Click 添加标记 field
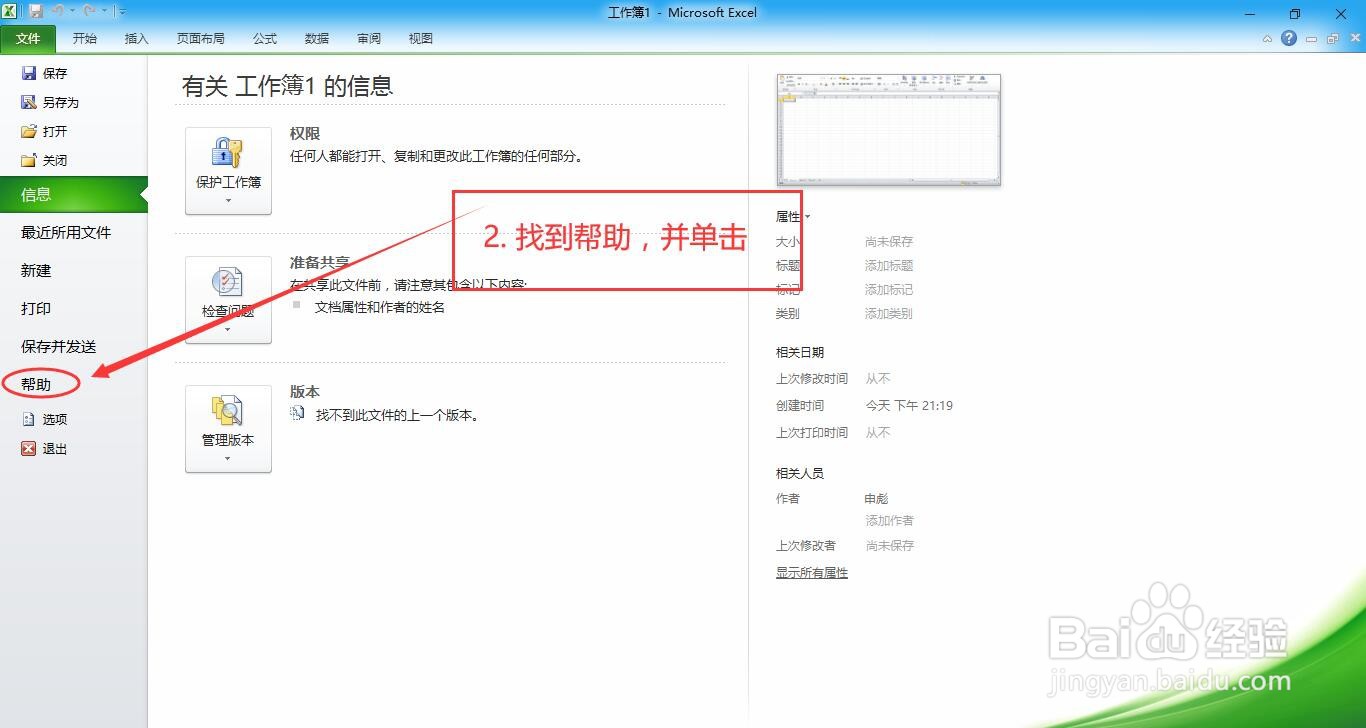The image size is (1366, 728). 889,289
